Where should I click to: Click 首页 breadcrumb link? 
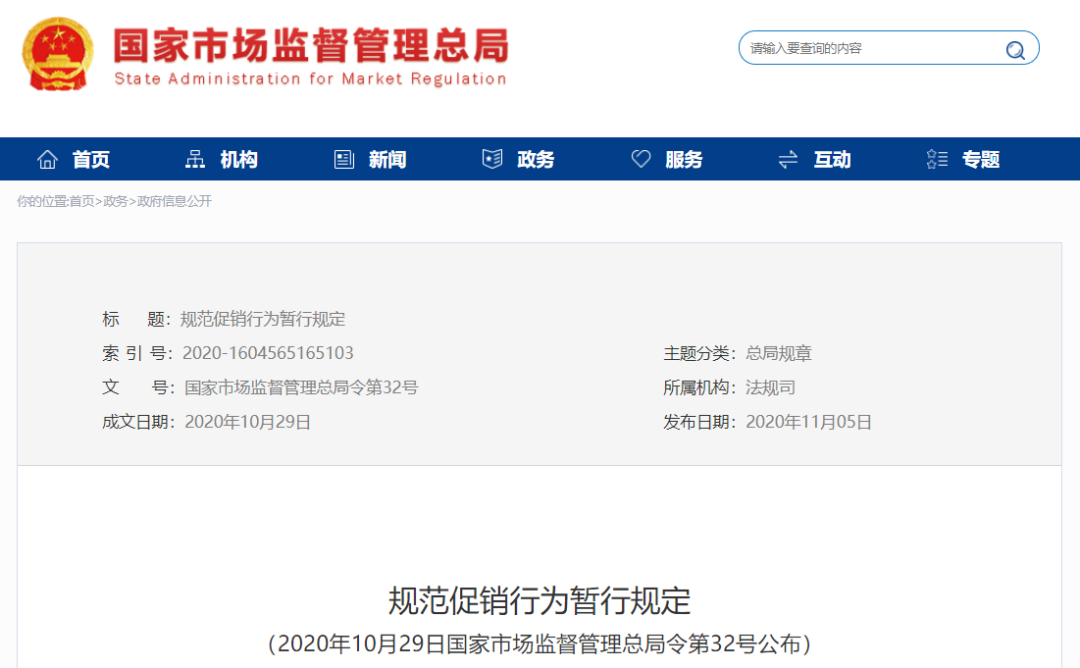tap(81, 201)
